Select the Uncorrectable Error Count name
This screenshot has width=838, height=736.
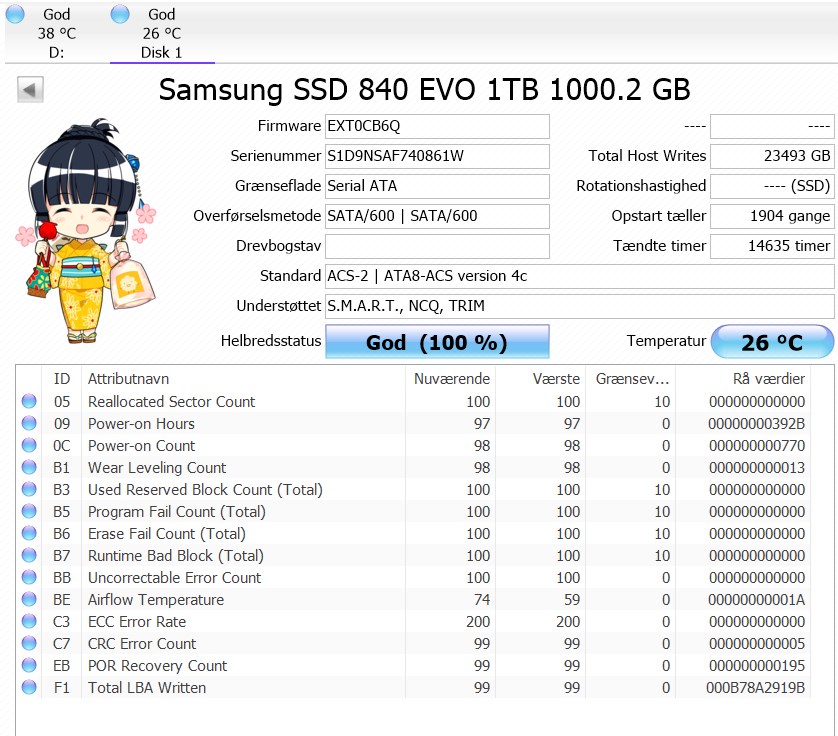tap(175, 578)
